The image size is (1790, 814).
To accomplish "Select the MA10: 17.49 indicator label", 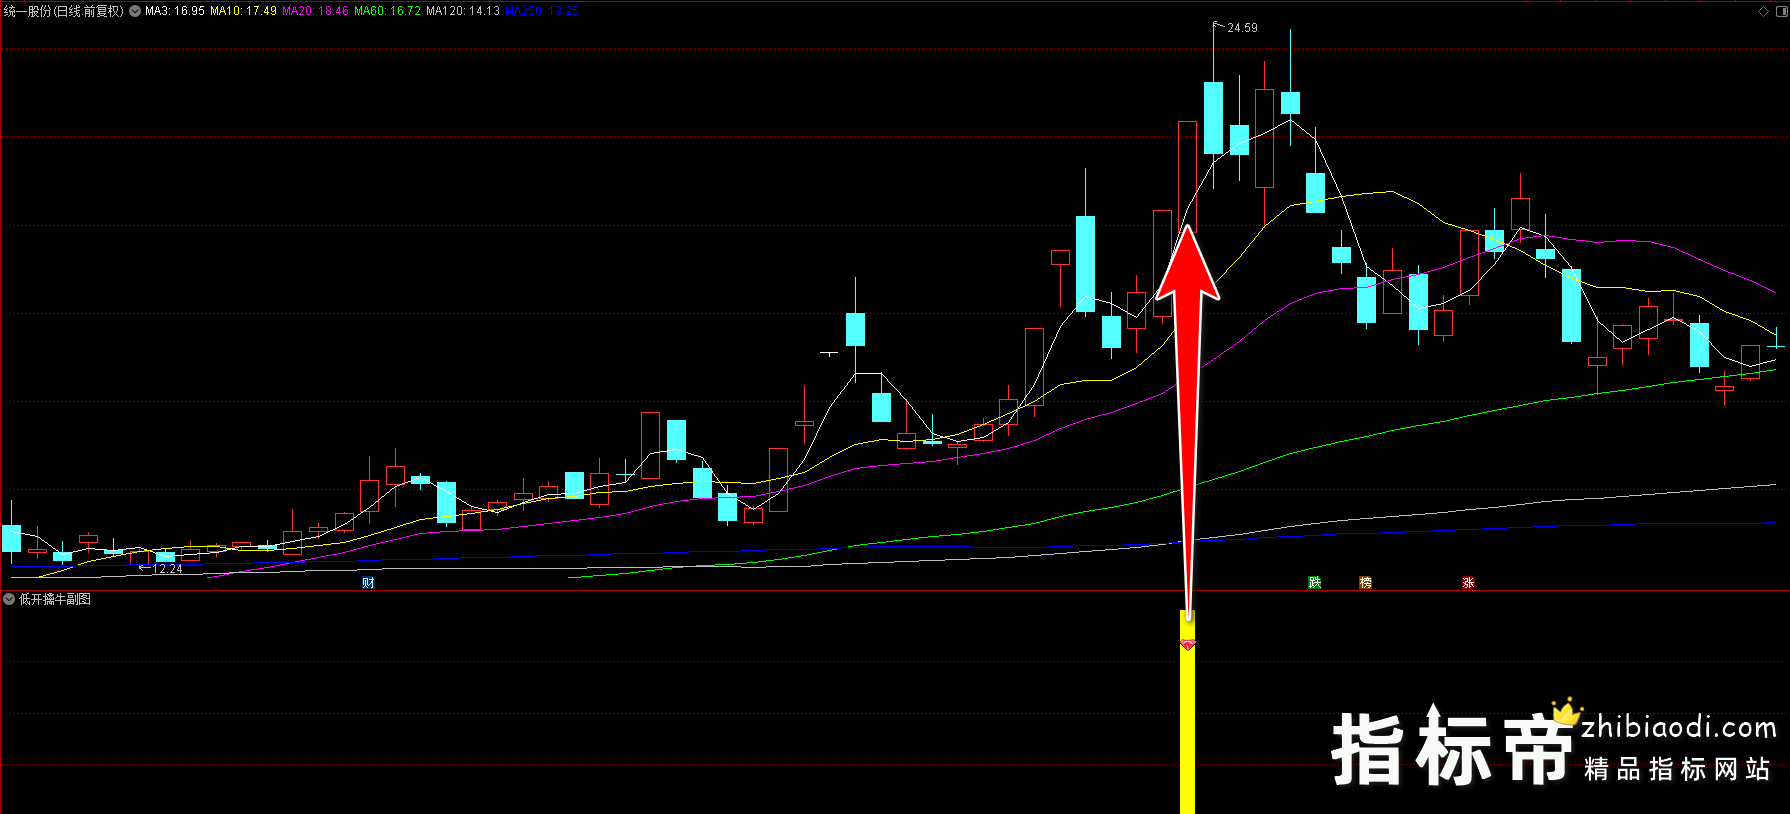I will click(x=243, y=11).
